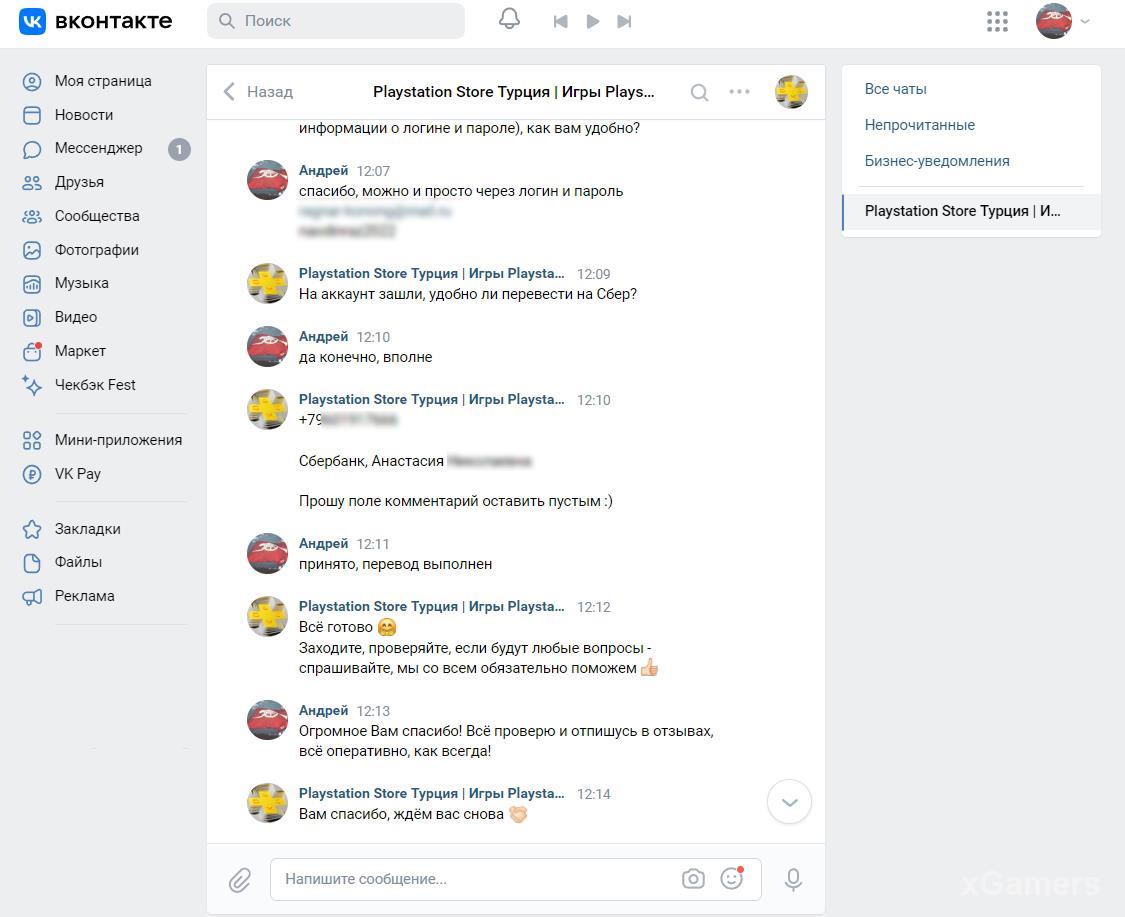Open Сообщества from the sidebar
Image resolution: width=1125 pixels, height=917 pixels.
(x=97, y=216)
